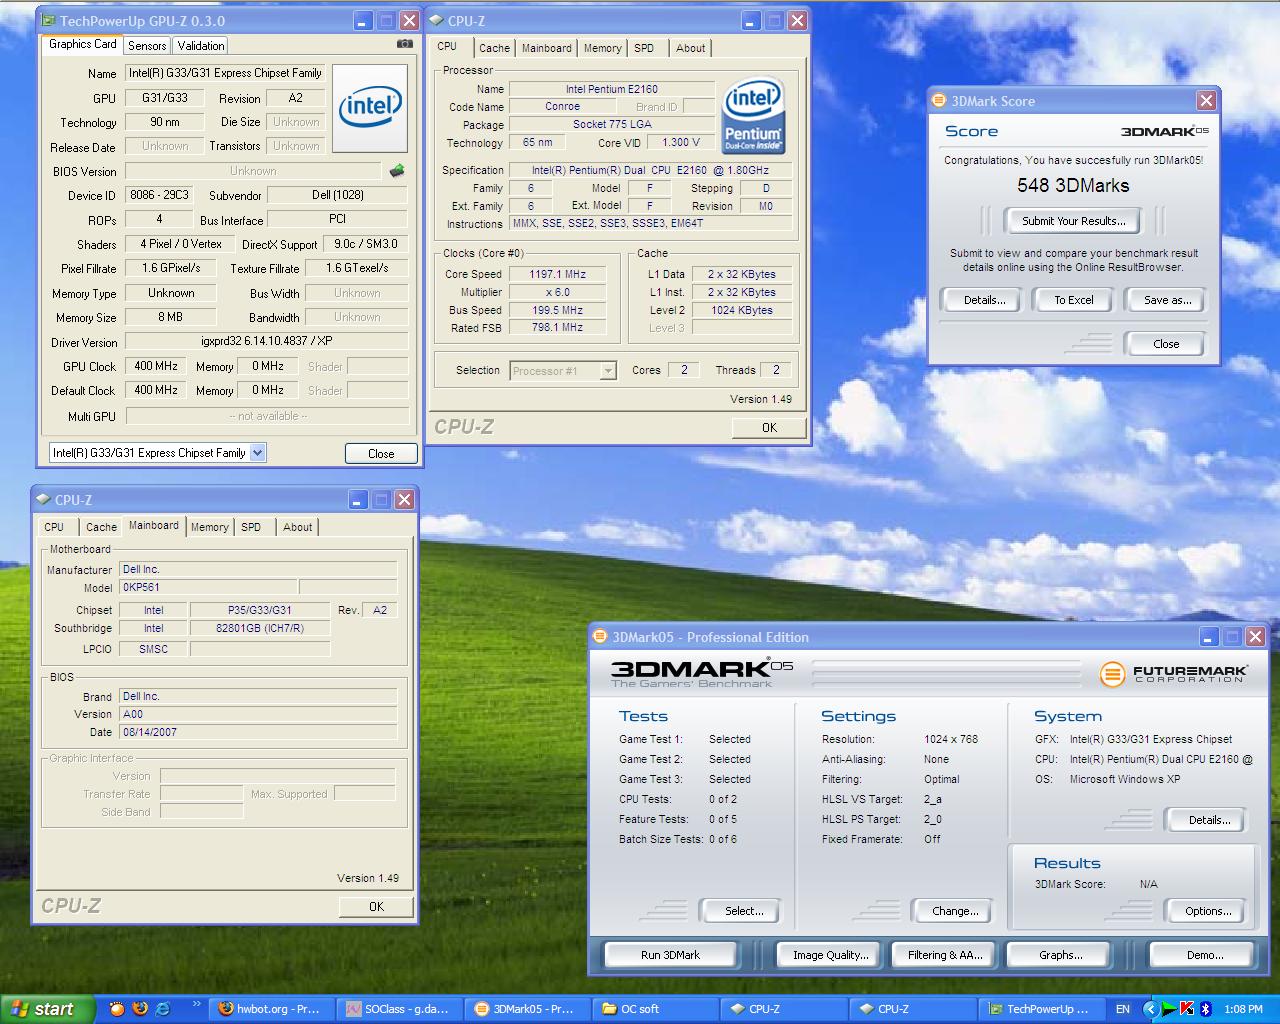Viewport: 1280px width, 1024px height.
Task: Click the GPU-Z Name field
Action: [x=226, y=73]
